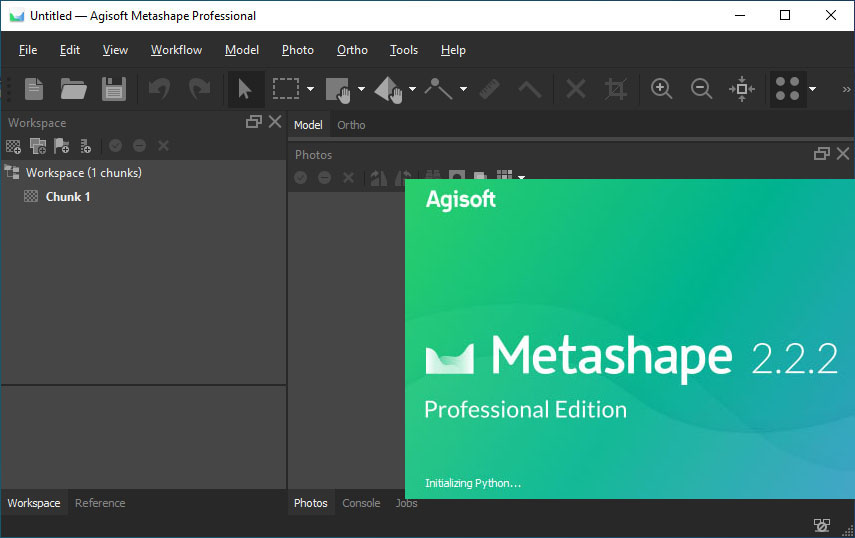The height and width of the screenshot is (538, 855).
Task: Expand the toolbar overflow chevron
Action: (846, 89)
